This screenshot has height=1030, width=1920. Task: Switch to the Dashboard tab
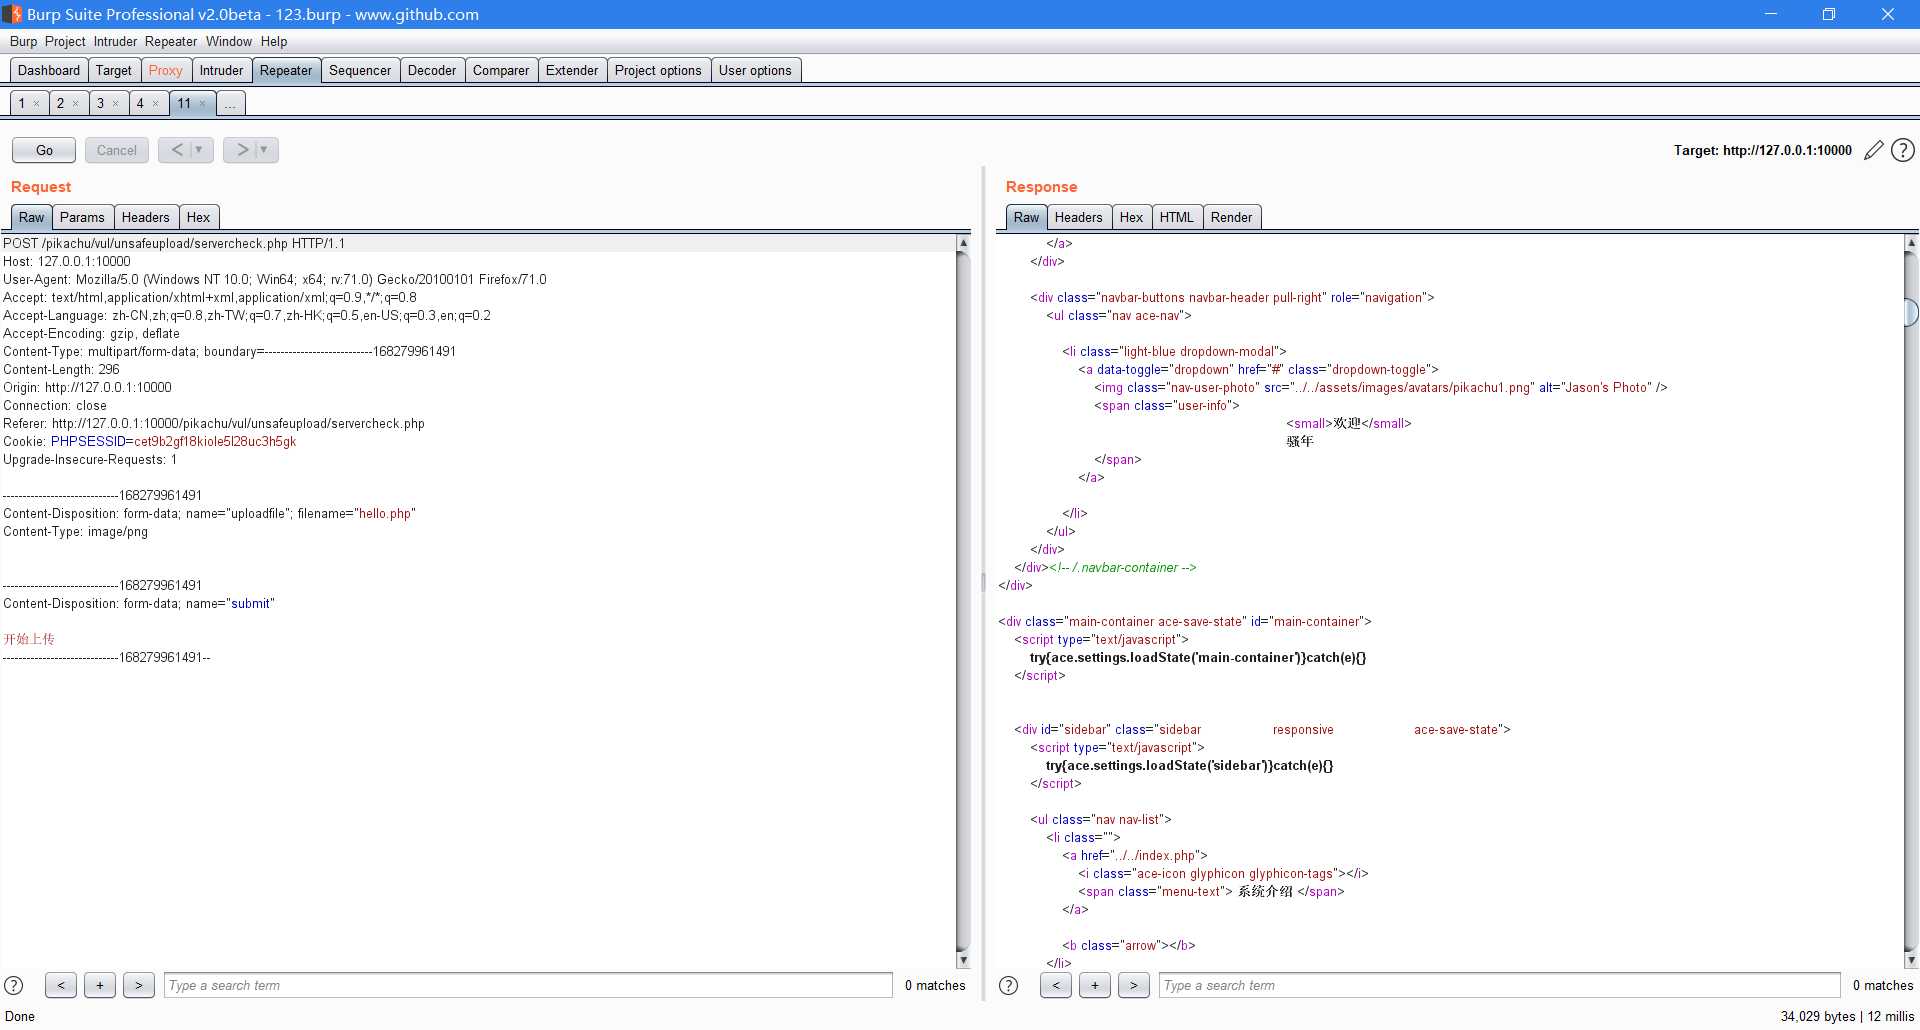coord(49,70)
